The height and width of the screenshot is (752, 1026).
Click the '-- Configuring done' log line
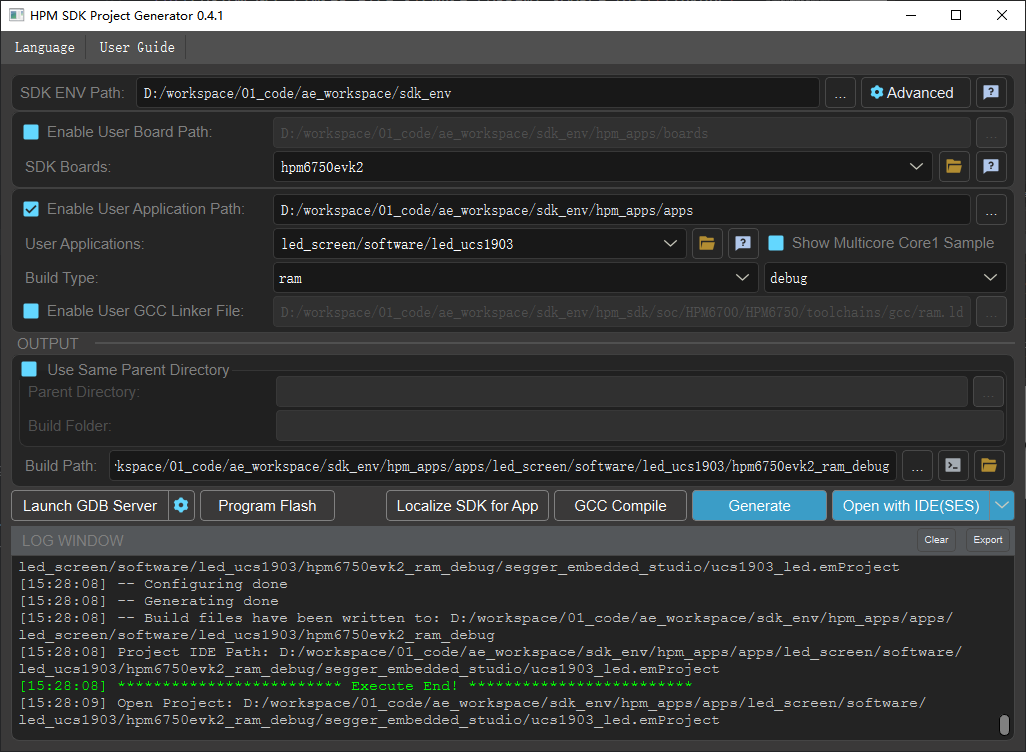154,584
